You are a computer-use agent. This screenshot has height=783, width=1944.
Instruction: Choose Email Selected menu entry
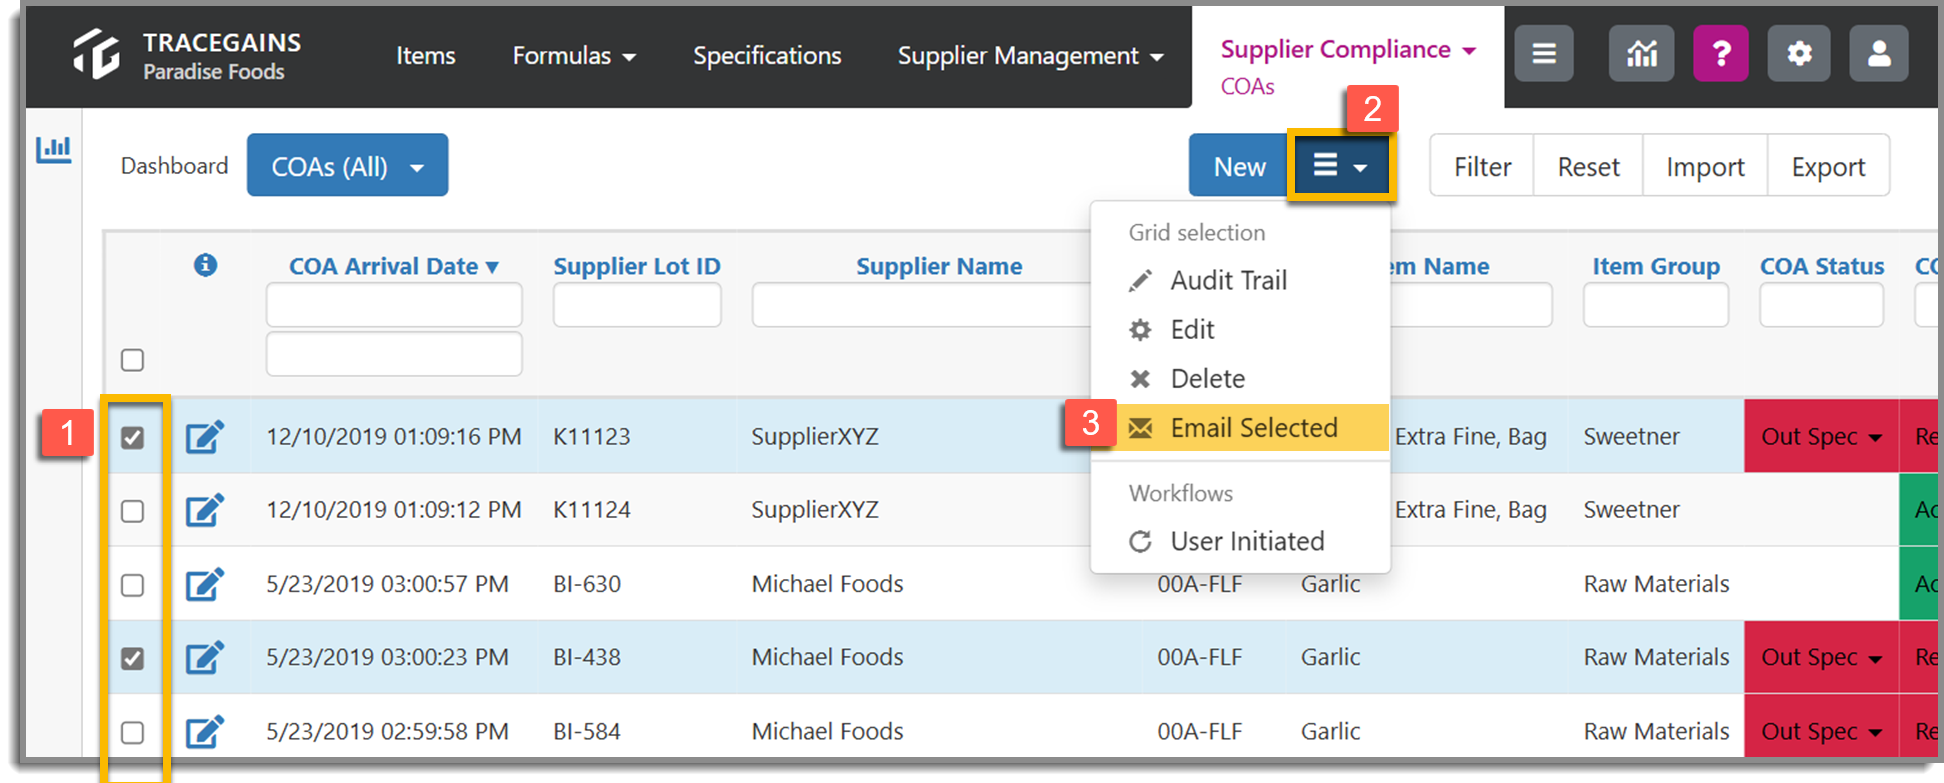pos(1240,428)
